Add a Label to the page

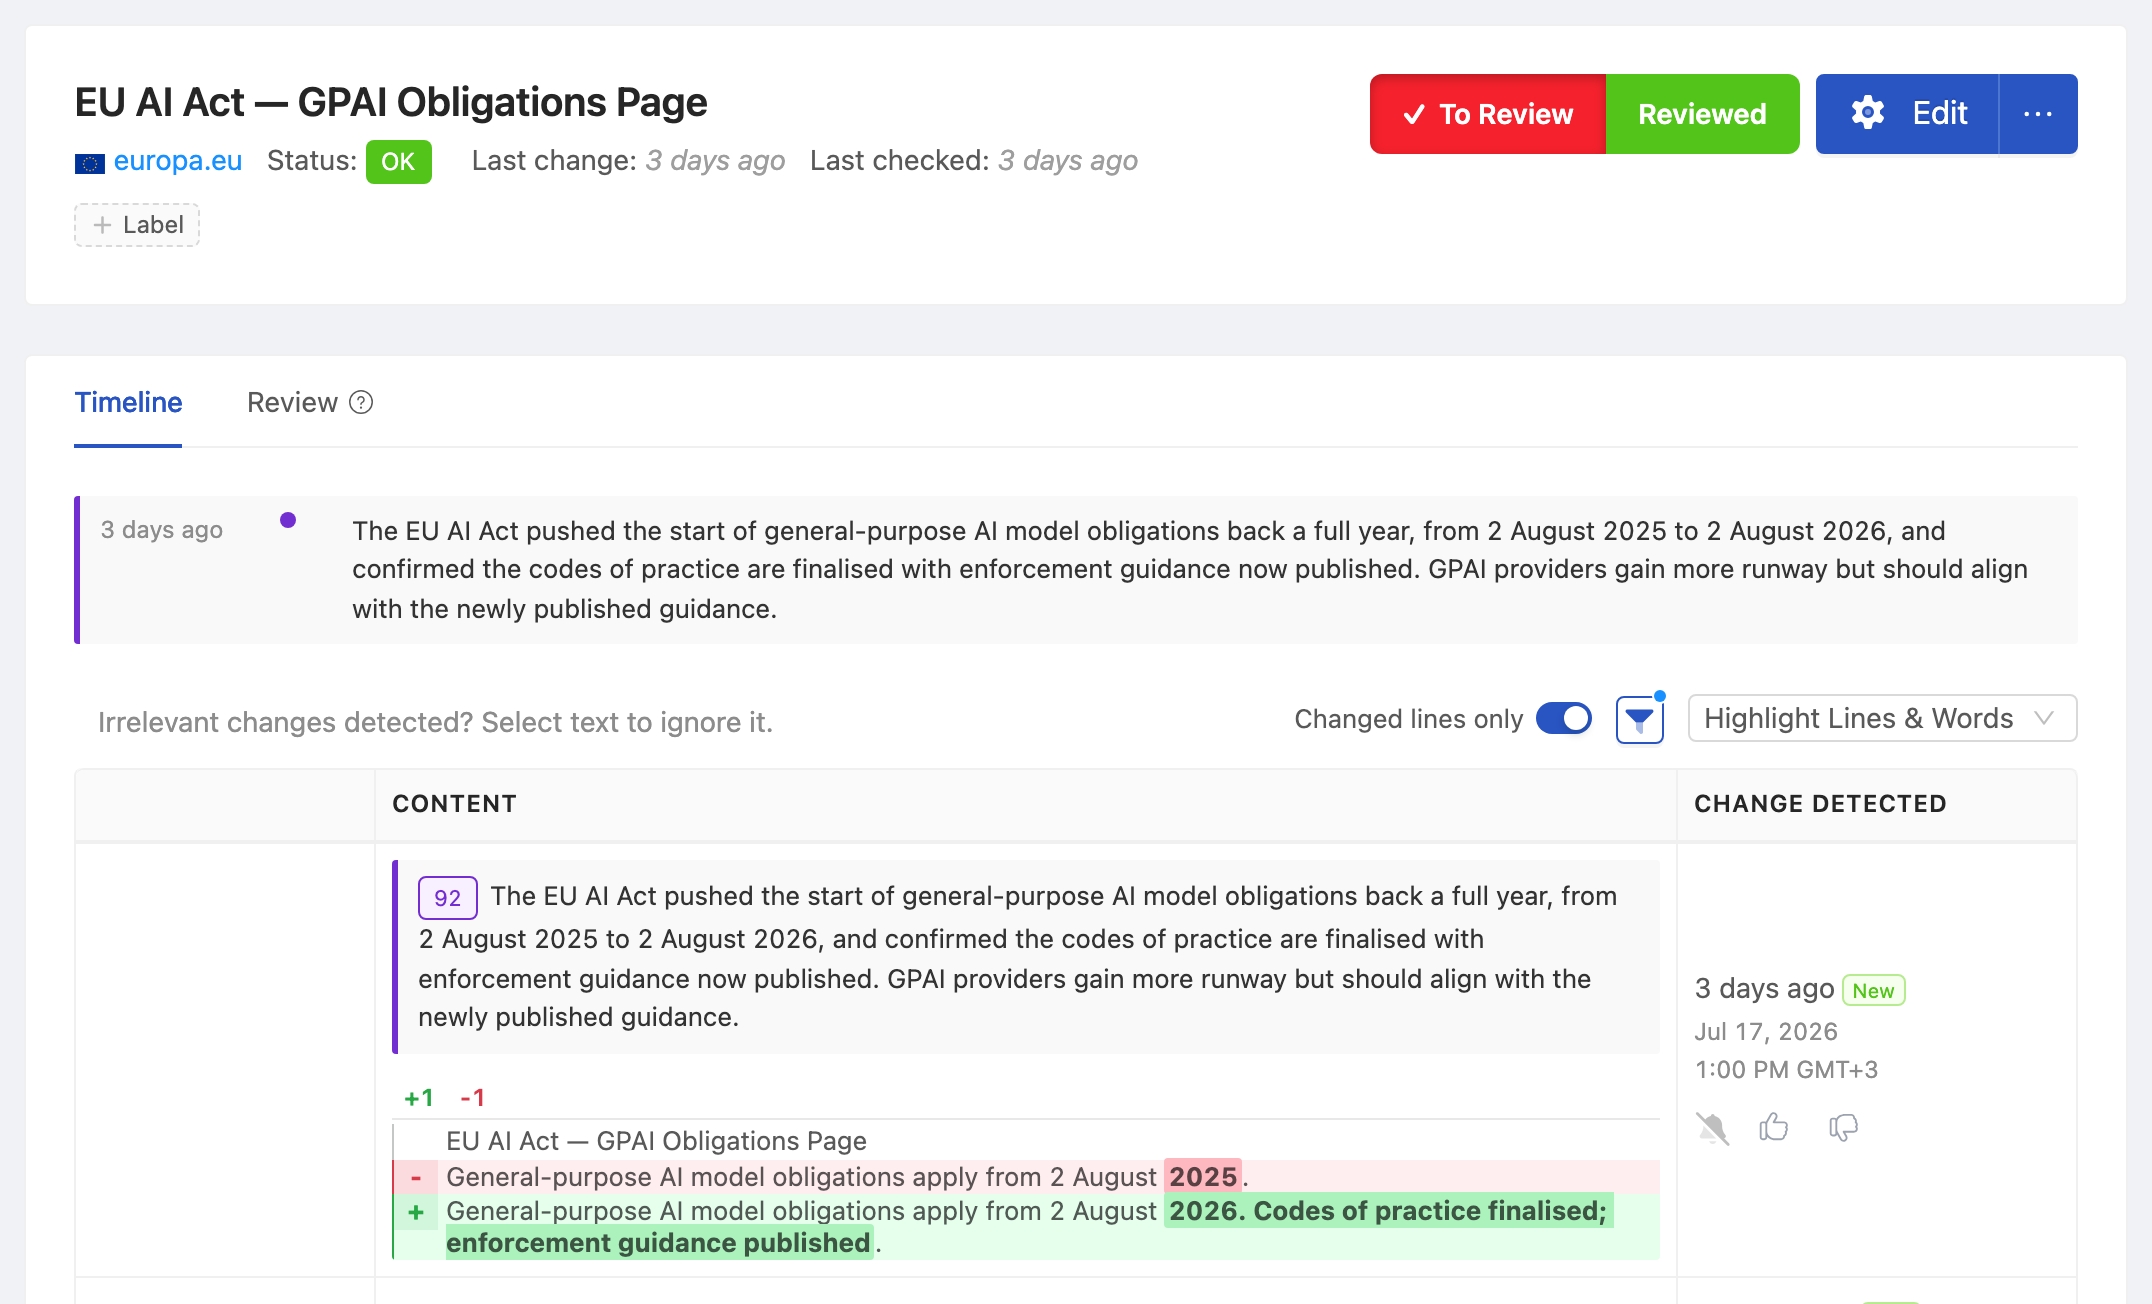(137, 225)
